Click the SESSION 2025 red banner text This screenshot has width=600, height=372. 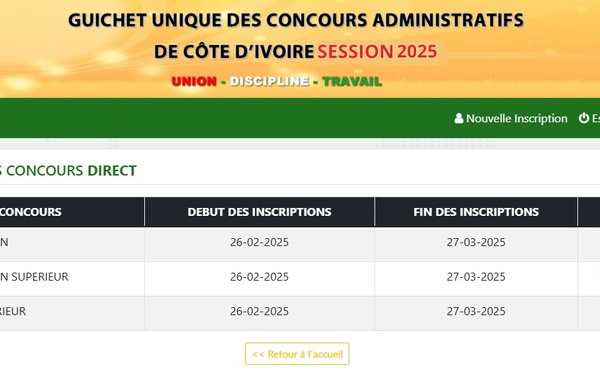pyautogui.click(x=377, y=52)
